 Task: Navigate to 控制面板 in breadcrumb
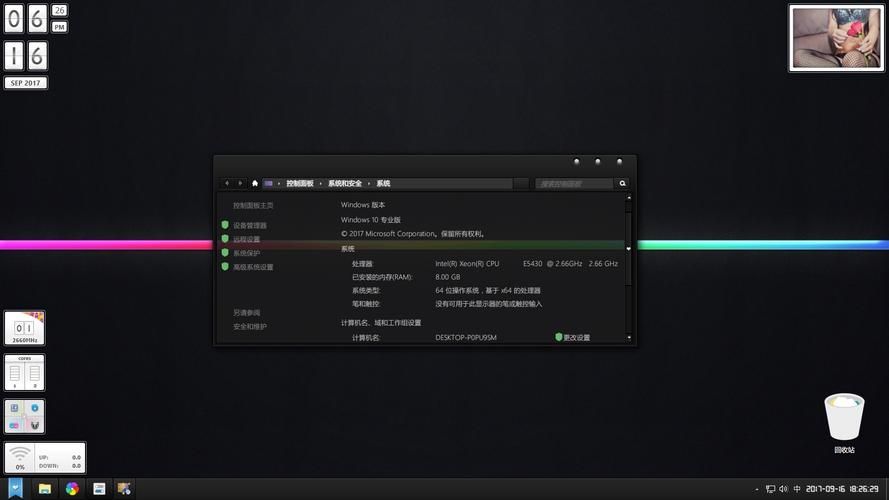pos(300,183)
